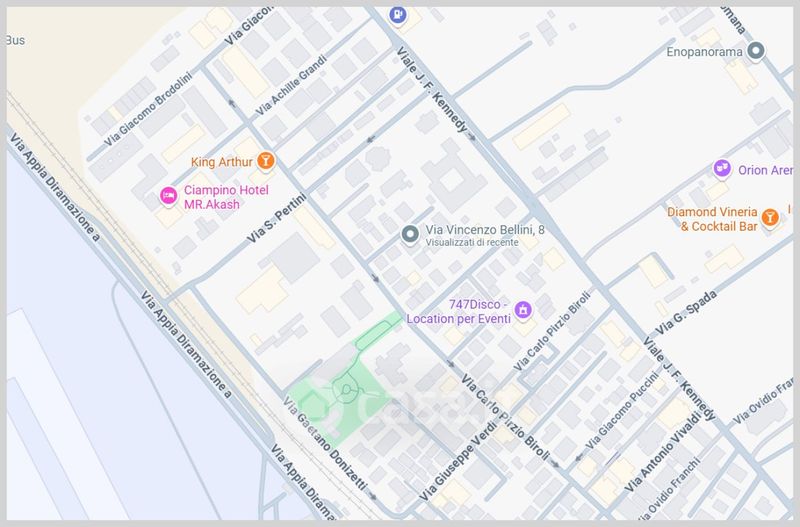Click the Via Ovidio Franchi label at bottom
800x527 pixels.
[668, 489]
